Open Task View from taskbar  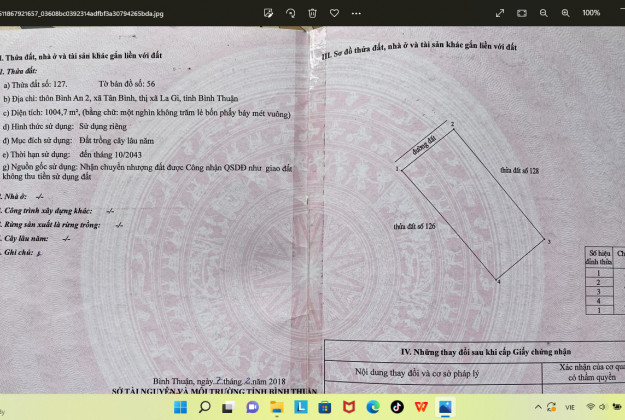point(228,407)
